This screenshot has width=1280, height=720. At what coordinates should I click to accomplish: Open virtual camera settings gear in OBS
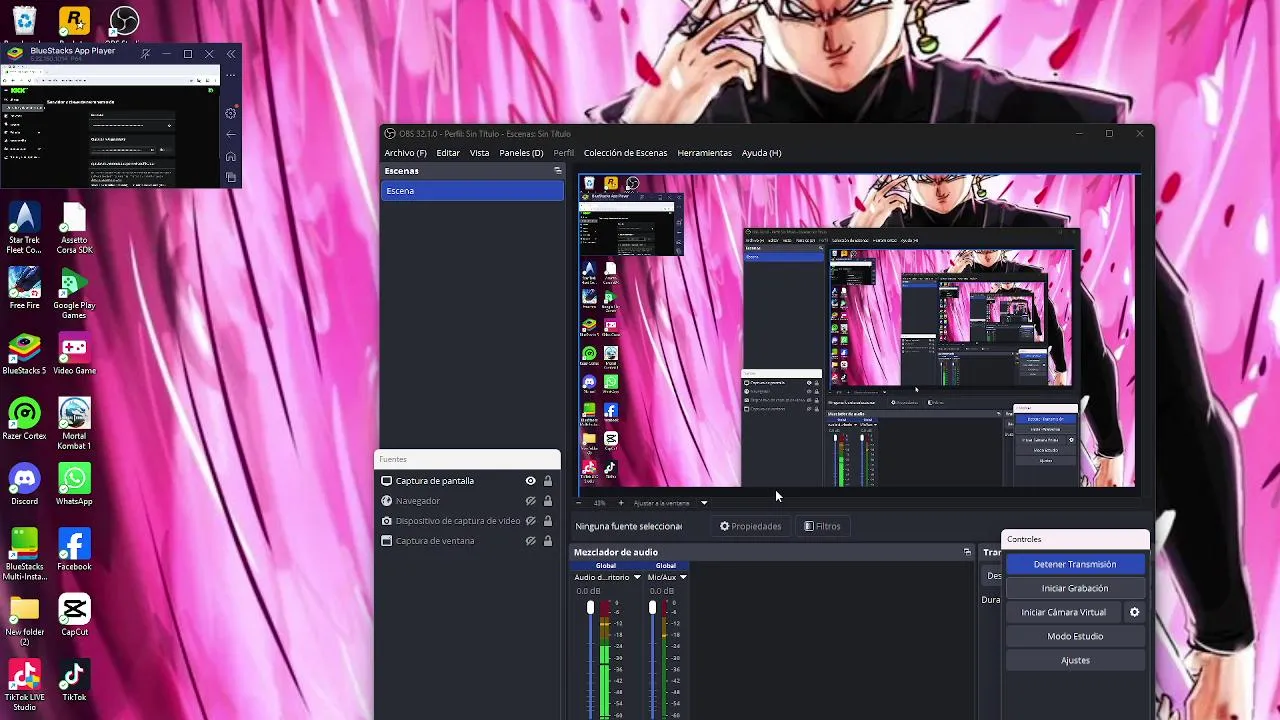click(1134, 612)
